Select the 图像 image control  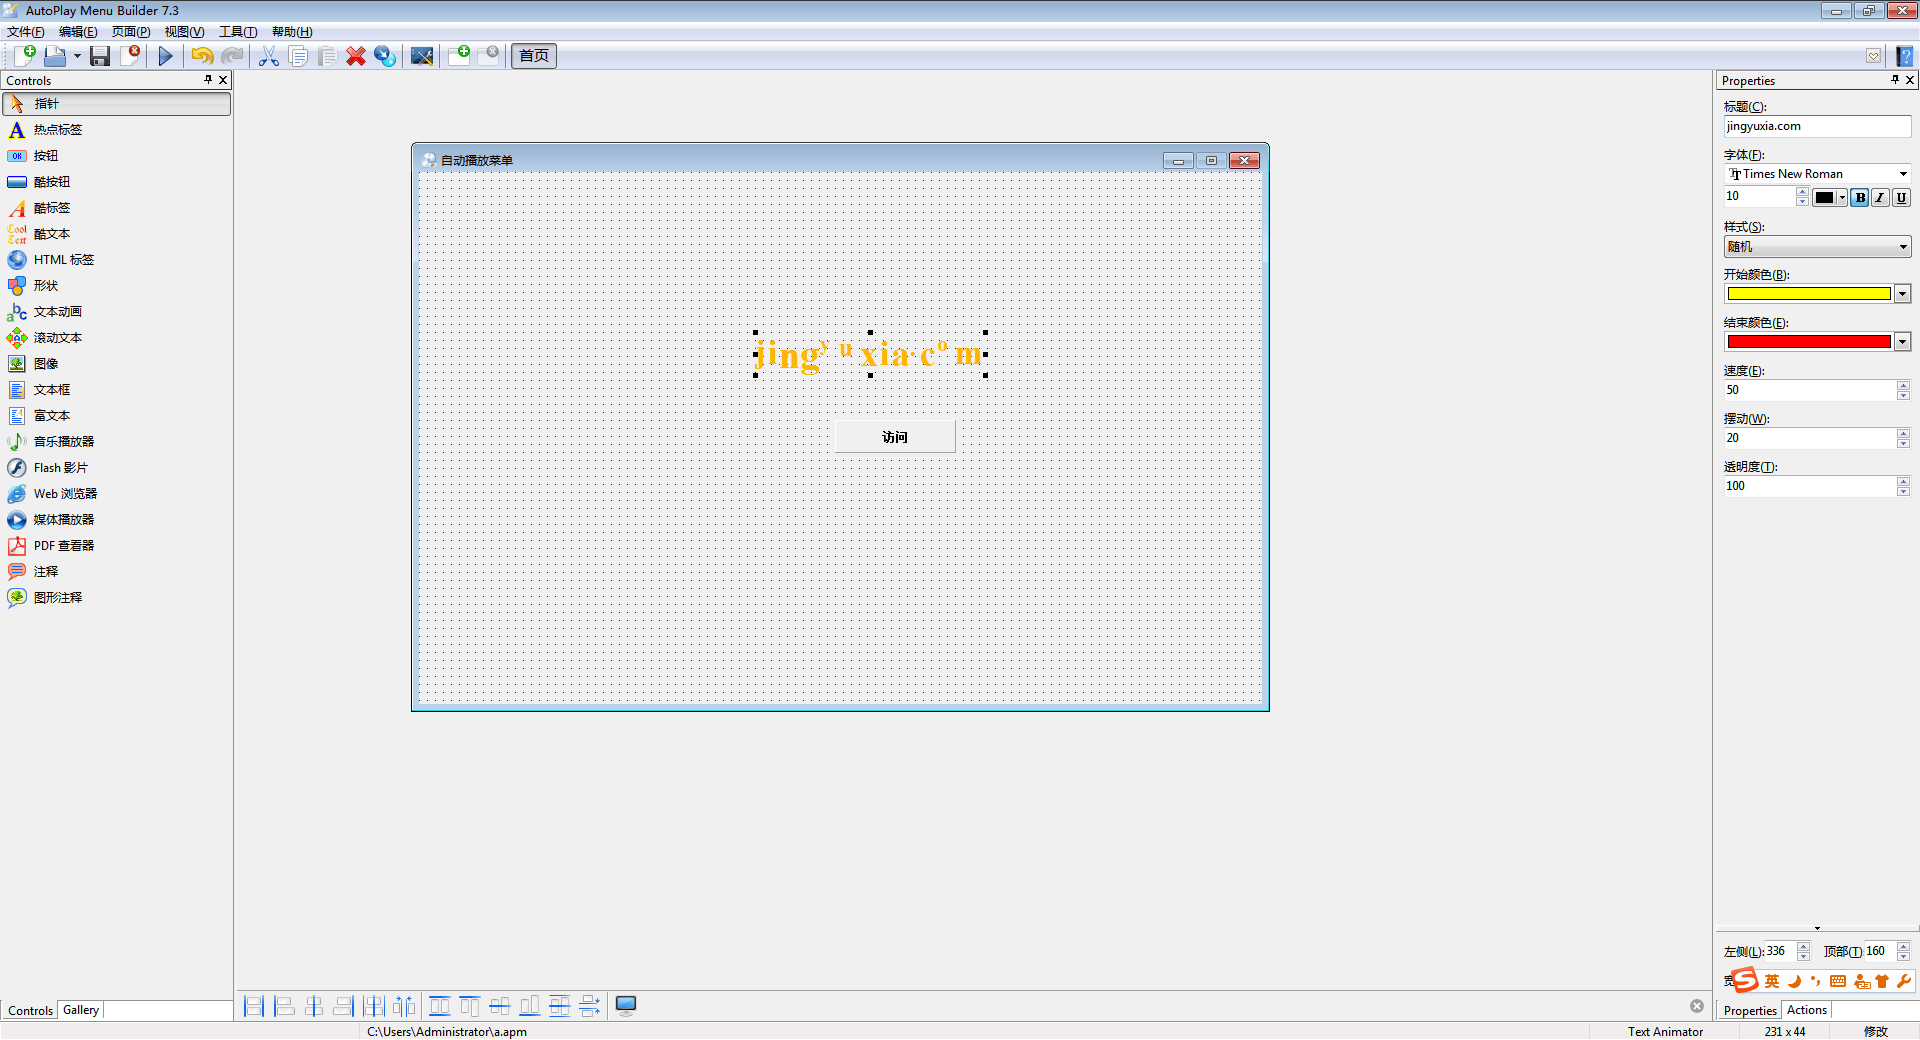pyautogui.click(x=117, y=364)
